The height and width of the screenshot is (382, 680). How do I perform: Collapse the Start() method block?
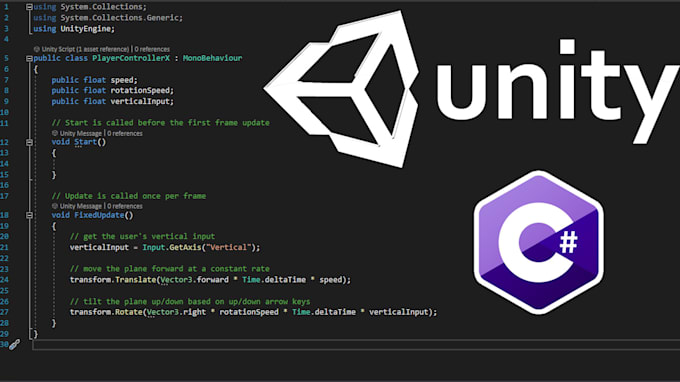pyautogui.click(x=29, y=142)
